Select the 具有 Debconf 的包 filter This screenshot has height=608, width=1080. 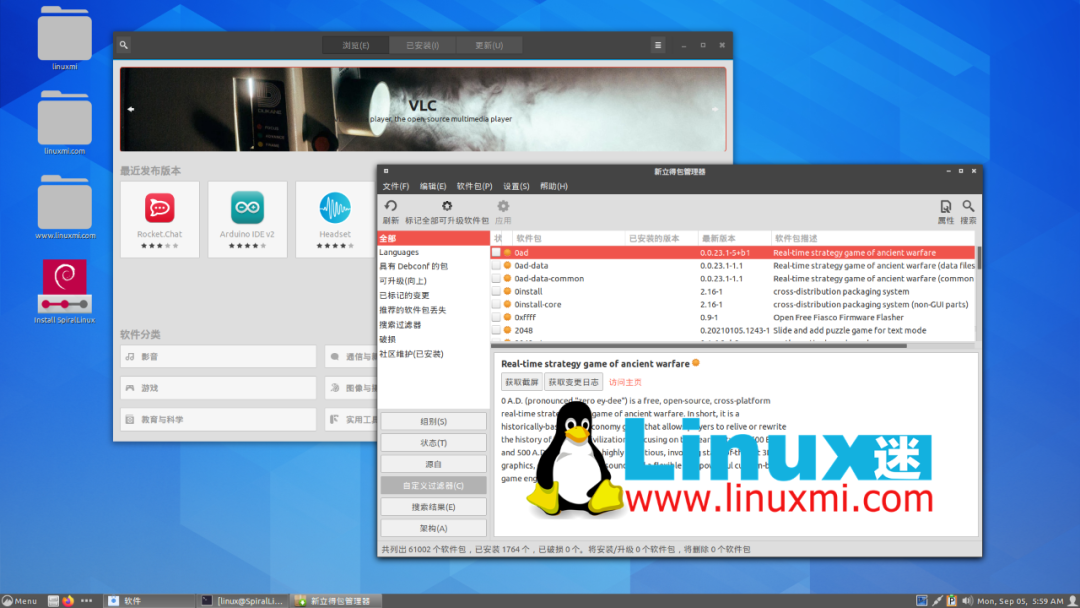tap(433, 266)
